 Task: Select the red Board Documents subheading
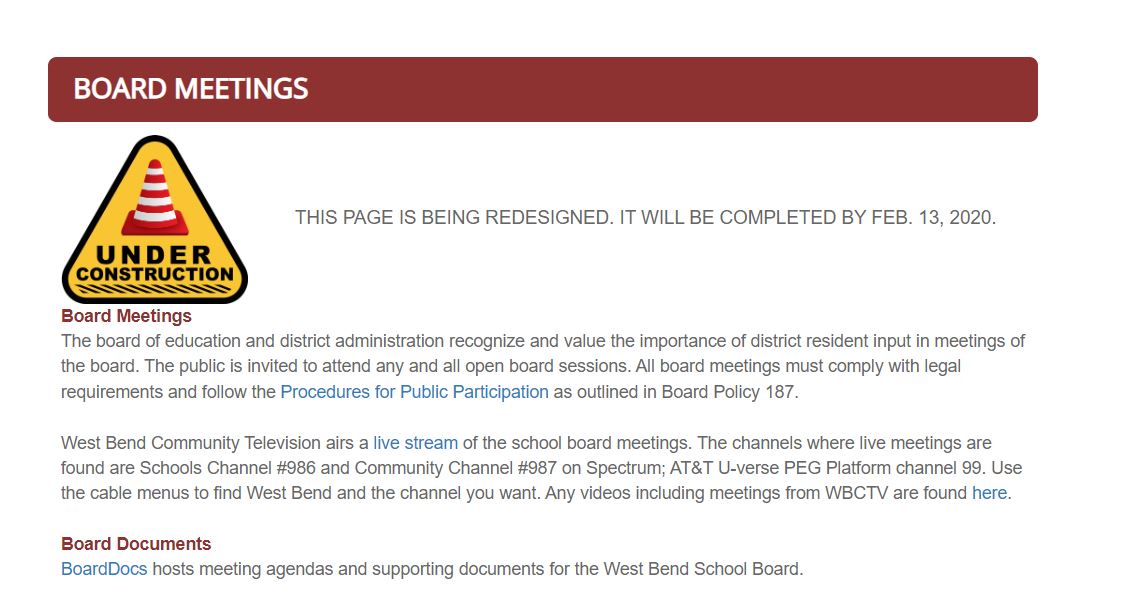coord(136,543)
